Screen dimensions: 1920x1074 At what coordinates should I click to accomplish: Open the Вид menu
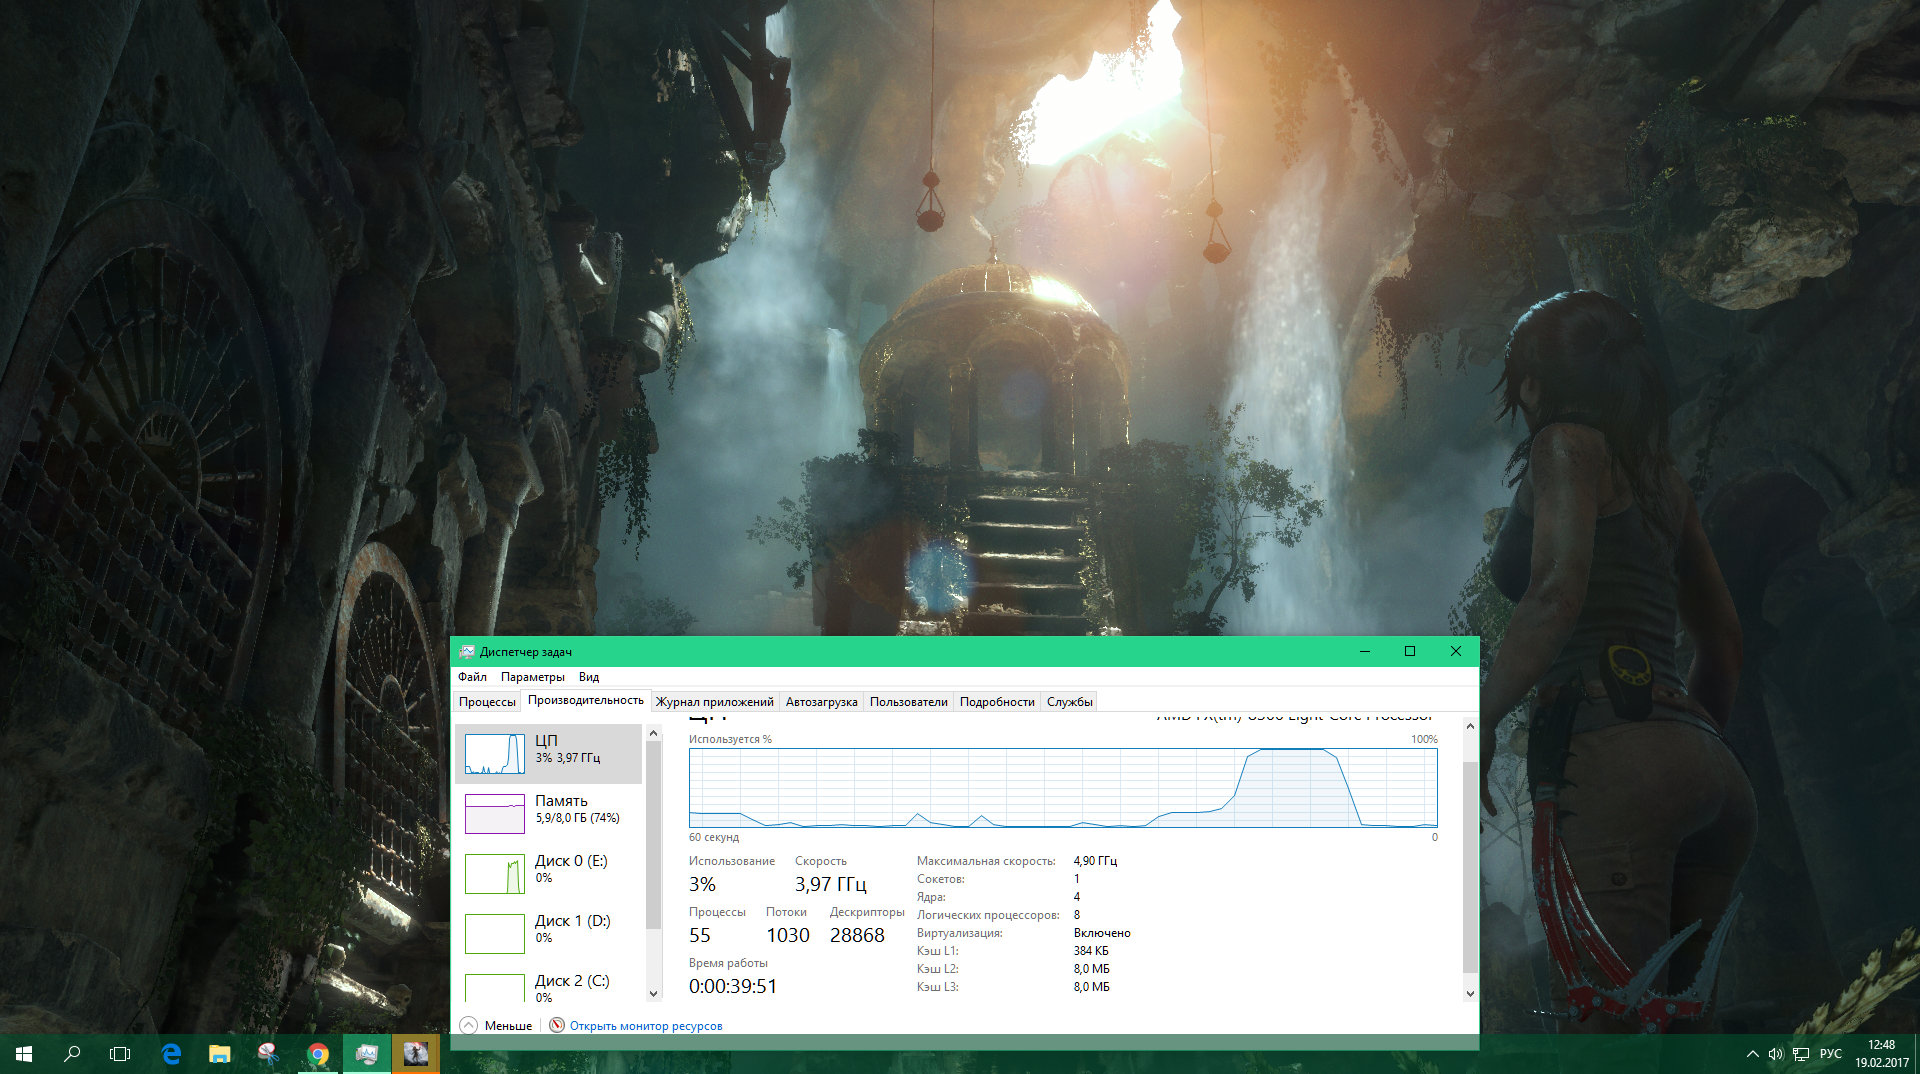(589, 677)
